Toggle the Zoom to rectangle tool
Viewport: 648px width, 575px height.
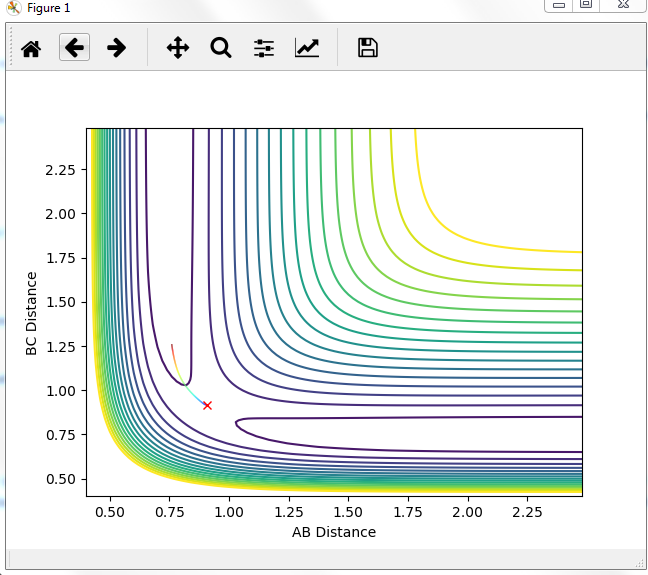(x=221, y=47)
